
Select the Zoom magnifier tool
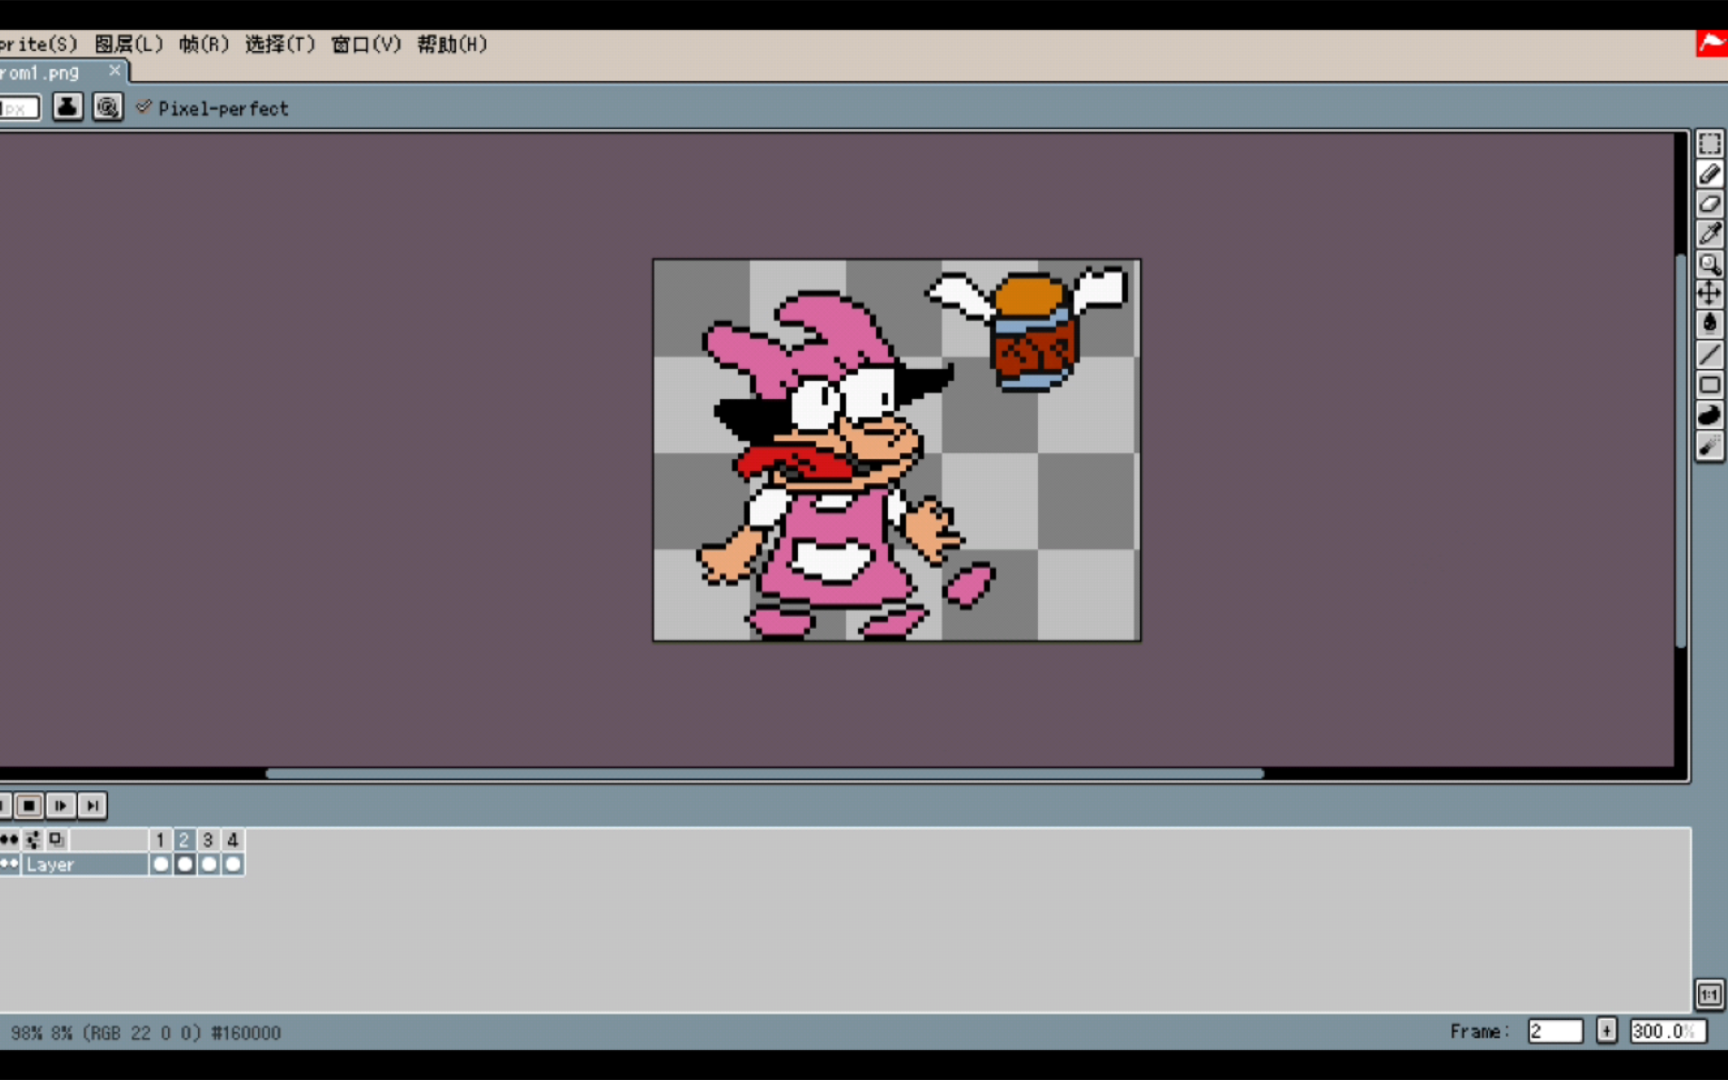[1709, 264]
